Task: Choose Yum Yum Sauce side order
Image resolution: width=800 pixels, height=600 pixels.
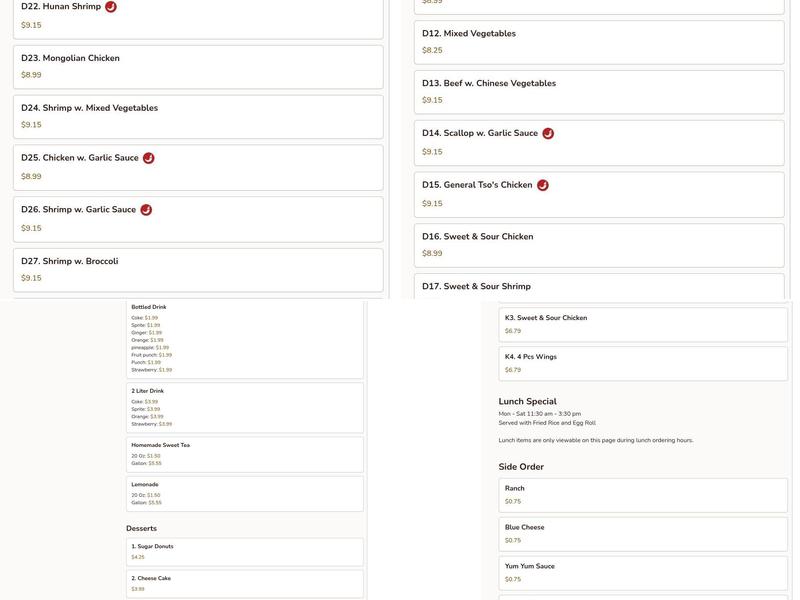Action: coord(642,572)
